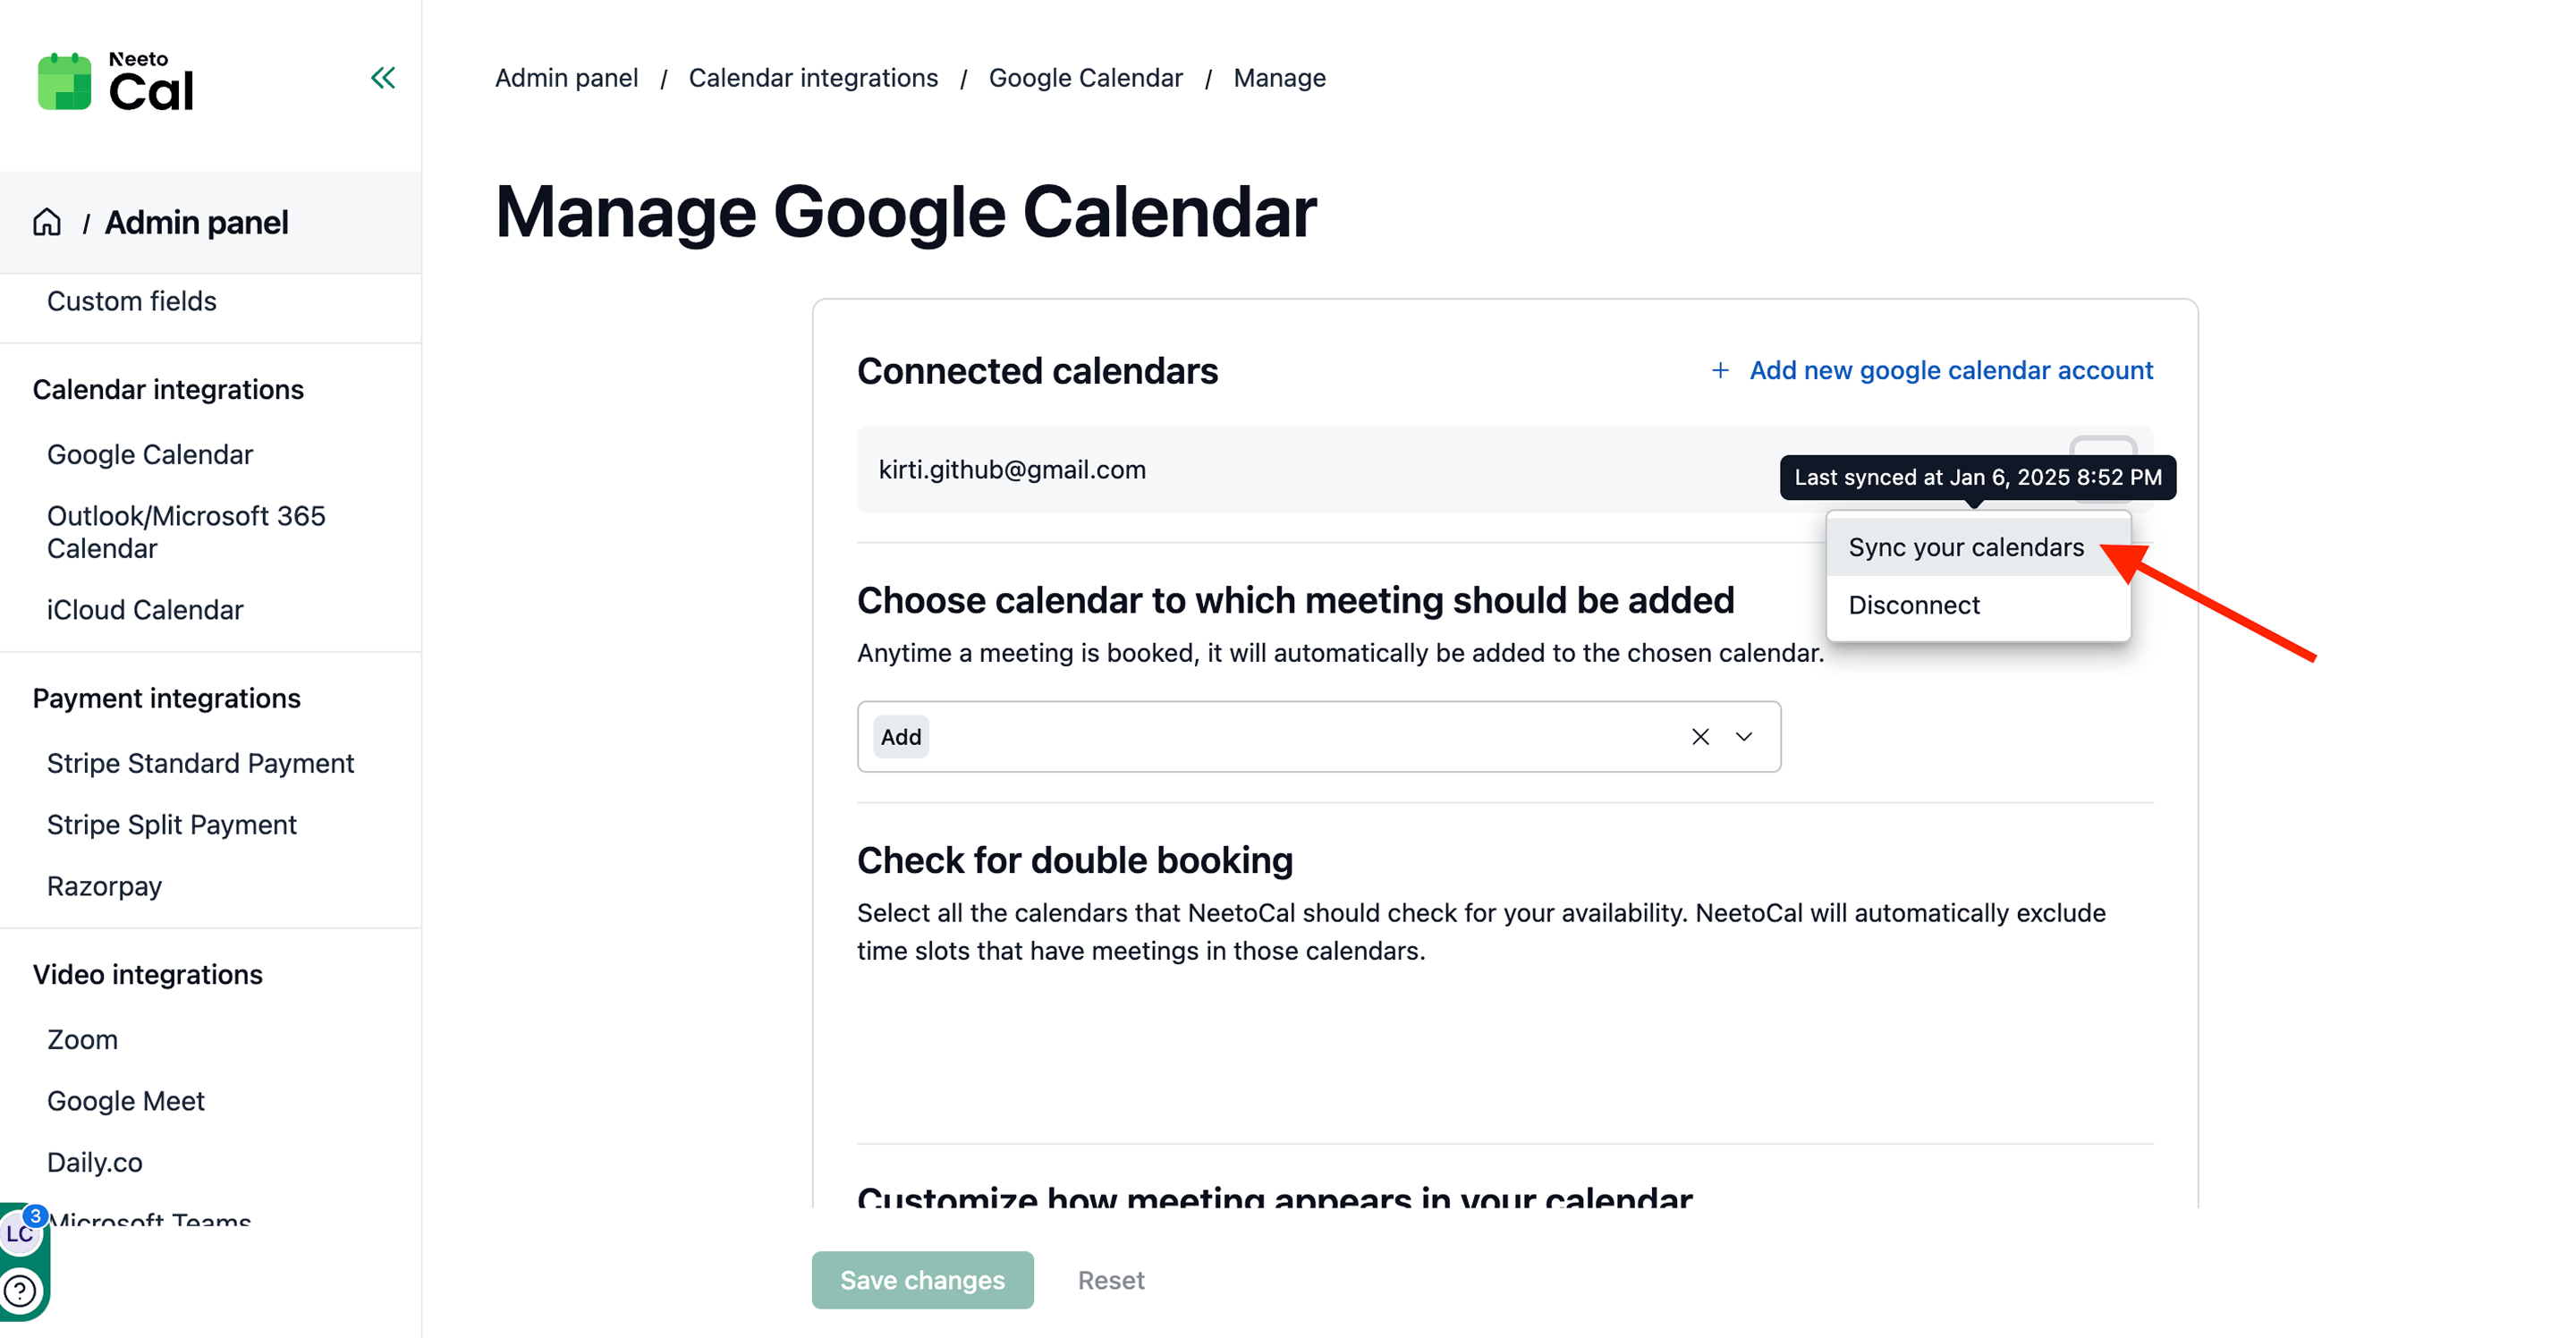The height and width of the screenshot is (1338, 2576).
Task: Click the help question mark icon
Action: tap(21, 1290)
